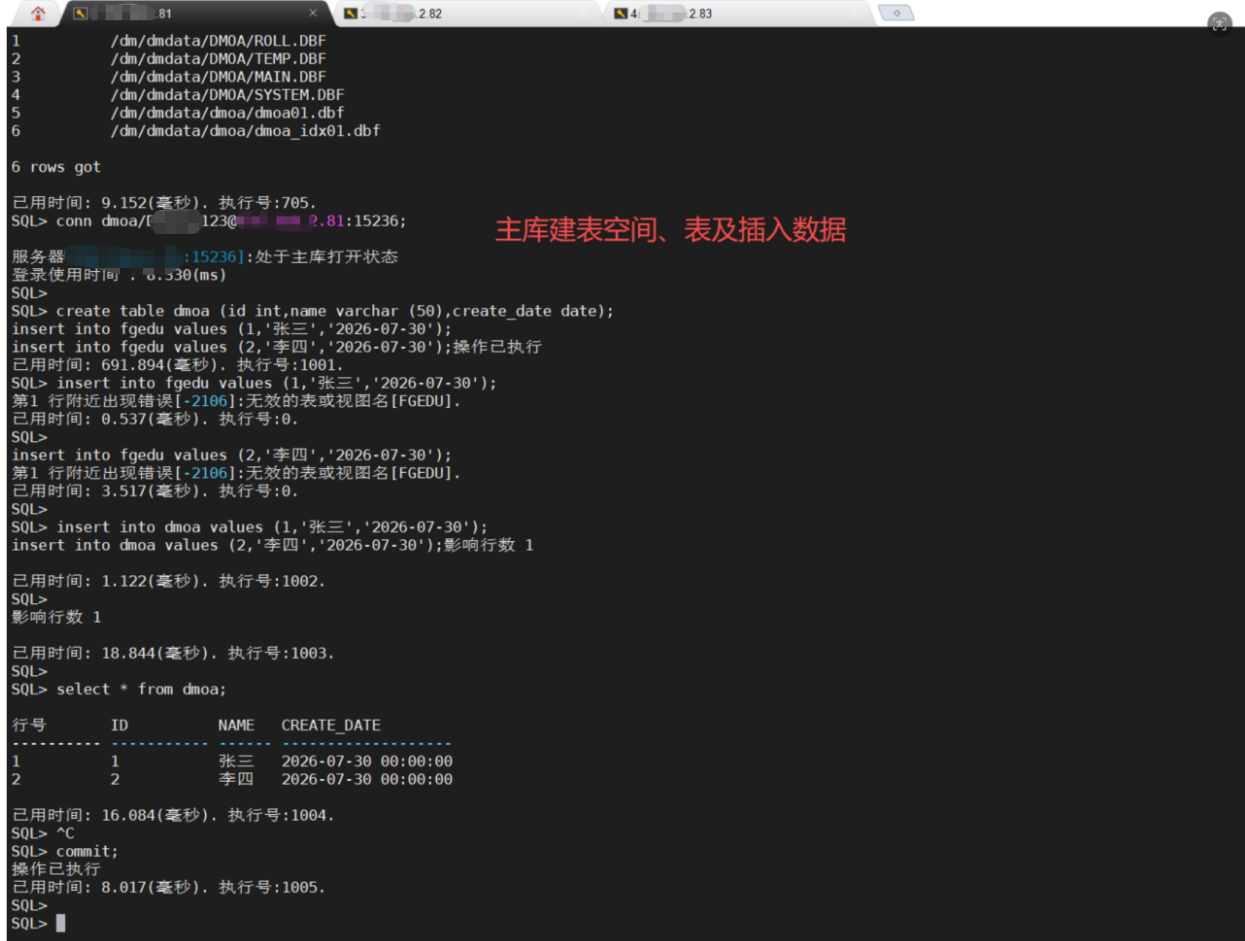The height and width of the screenshot is (941, 1245).
Task: Close the session tab ending .81
Action: (313, 13)
